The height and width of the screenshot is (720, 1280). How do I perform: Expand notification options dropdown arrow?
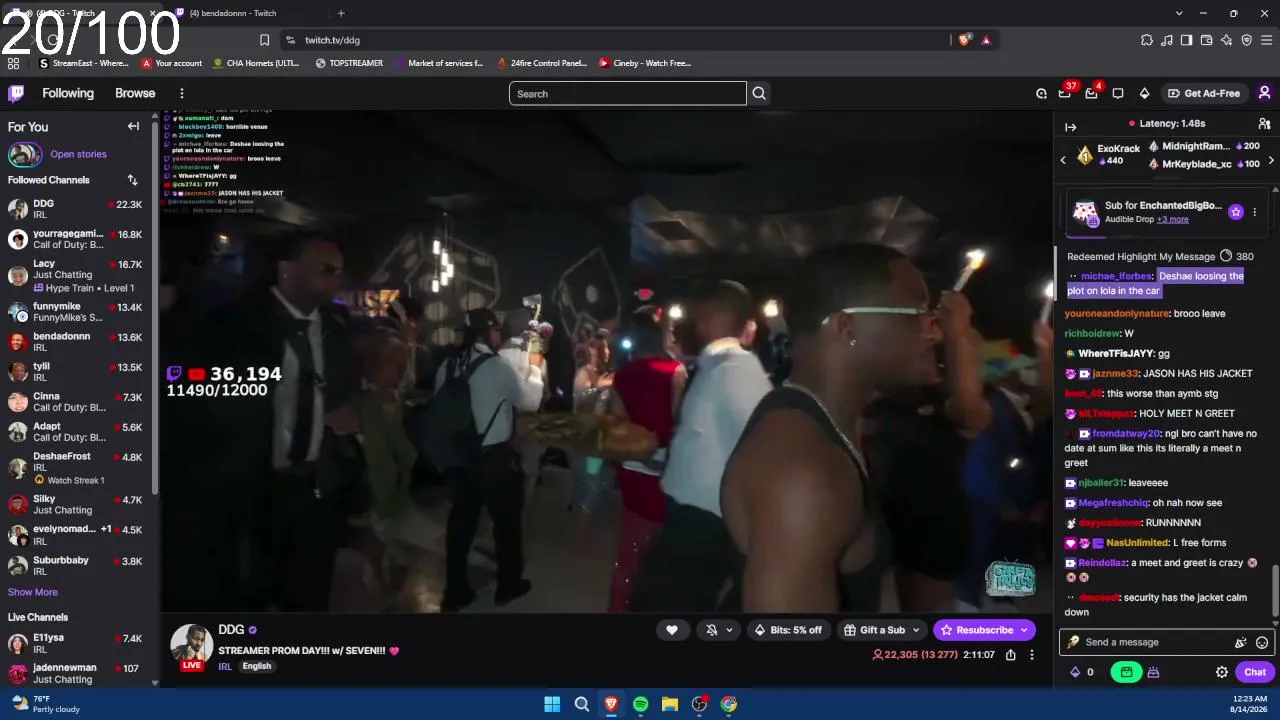point(729,630)
